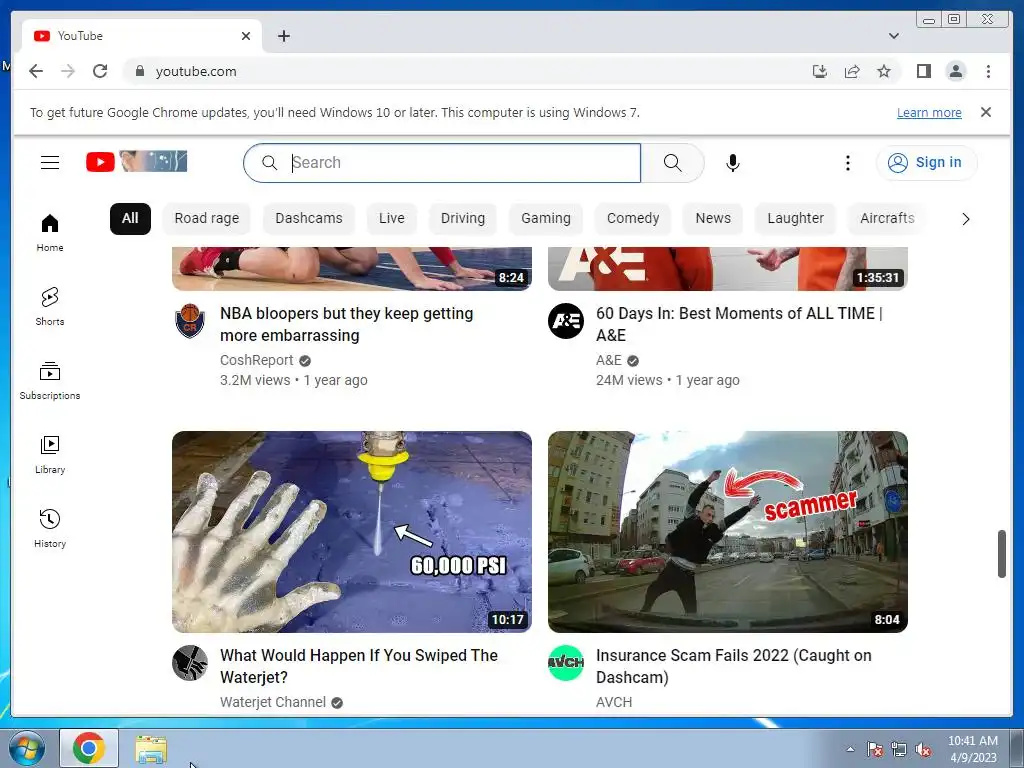The width and height of the screenshot is (1024, 768).
Task: Click the A&E channel avatar
Action: (566, 321)
